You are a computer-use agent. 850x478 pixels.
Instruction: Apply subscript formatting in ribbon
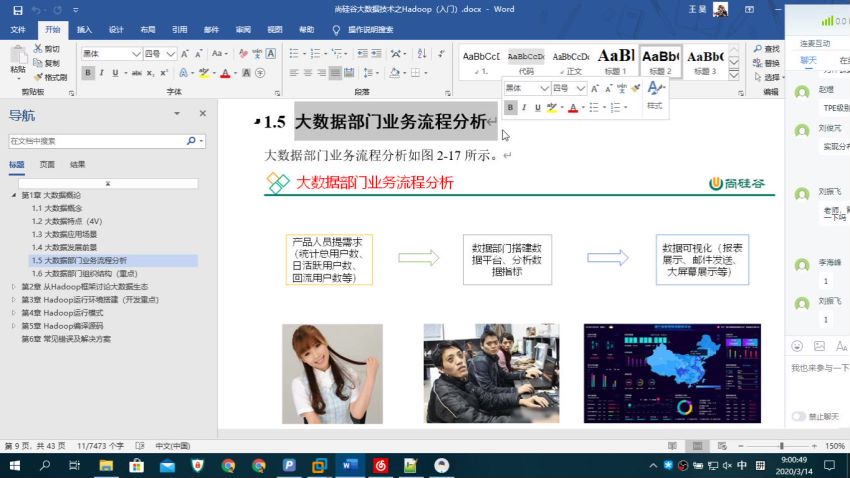tap(150, 73)
